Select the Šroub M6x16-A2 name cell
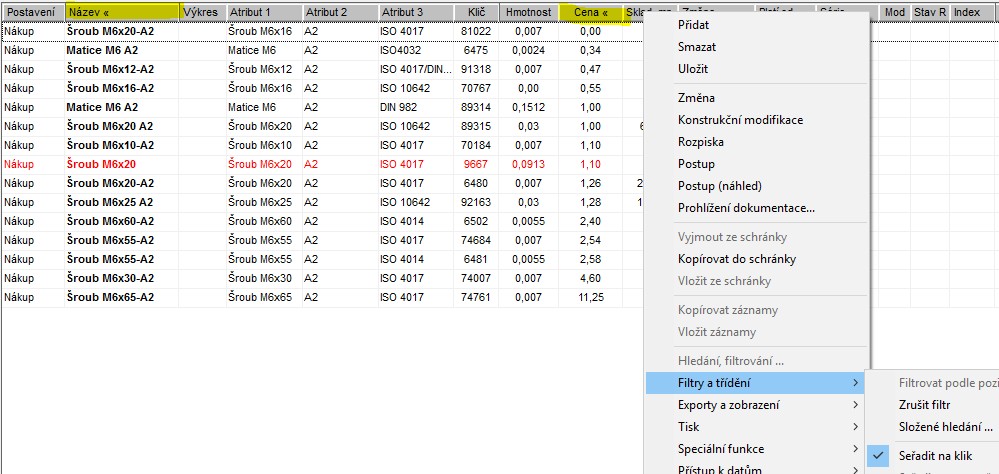The height and width of the screenshot is (474, 999). point(122,88)
